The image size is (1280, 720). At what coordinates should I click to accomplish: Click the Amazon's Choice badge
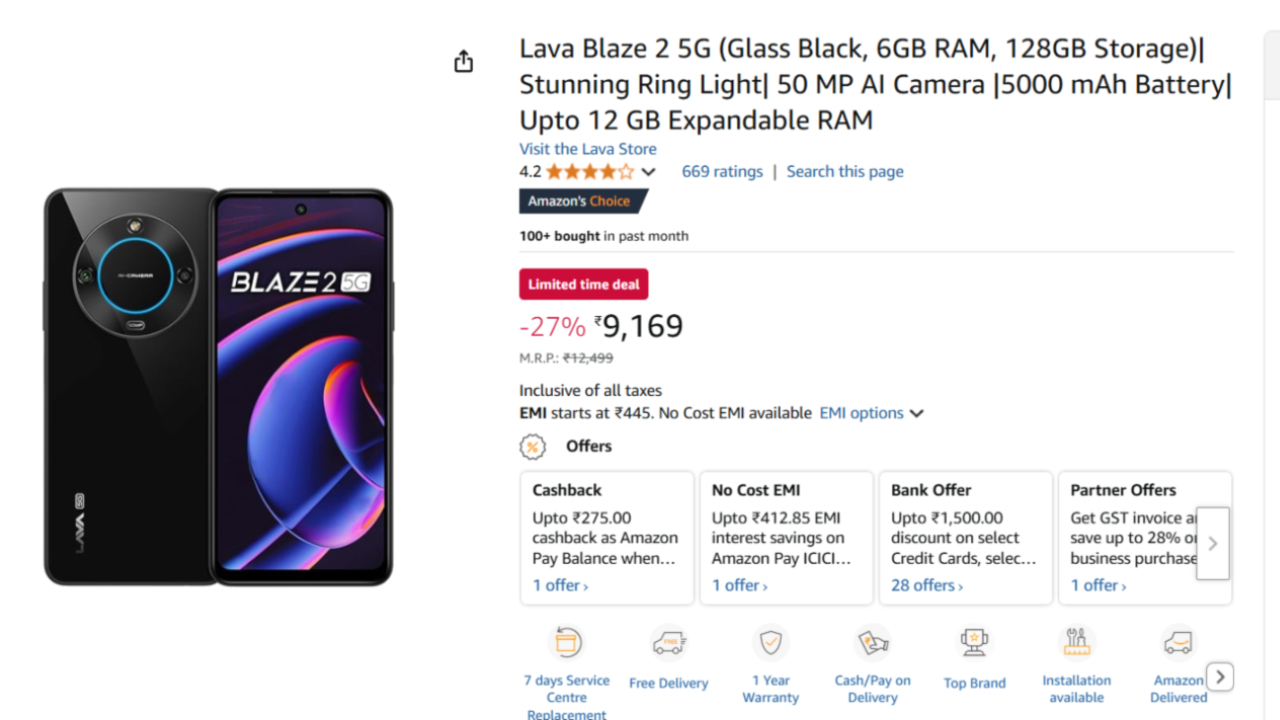pos(580,201)
